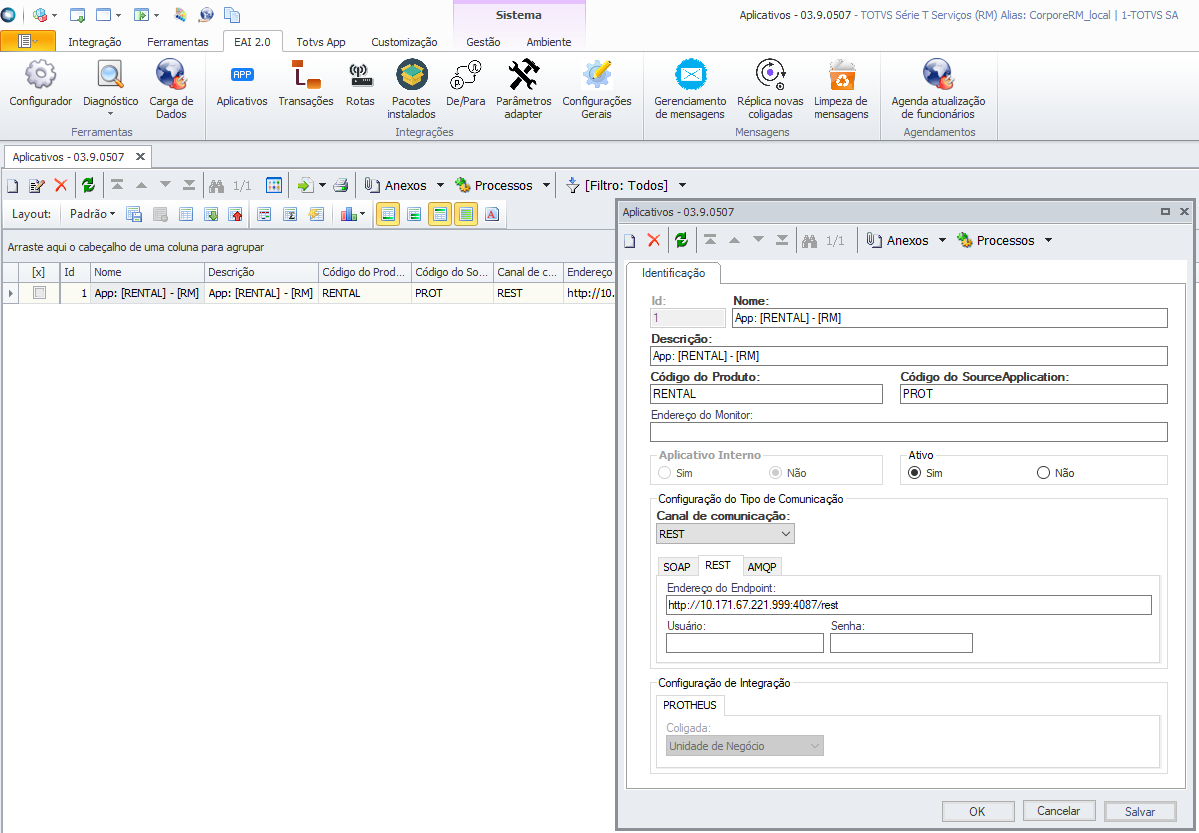
Task: Click the Salvar button
Action: (1139, 811)
